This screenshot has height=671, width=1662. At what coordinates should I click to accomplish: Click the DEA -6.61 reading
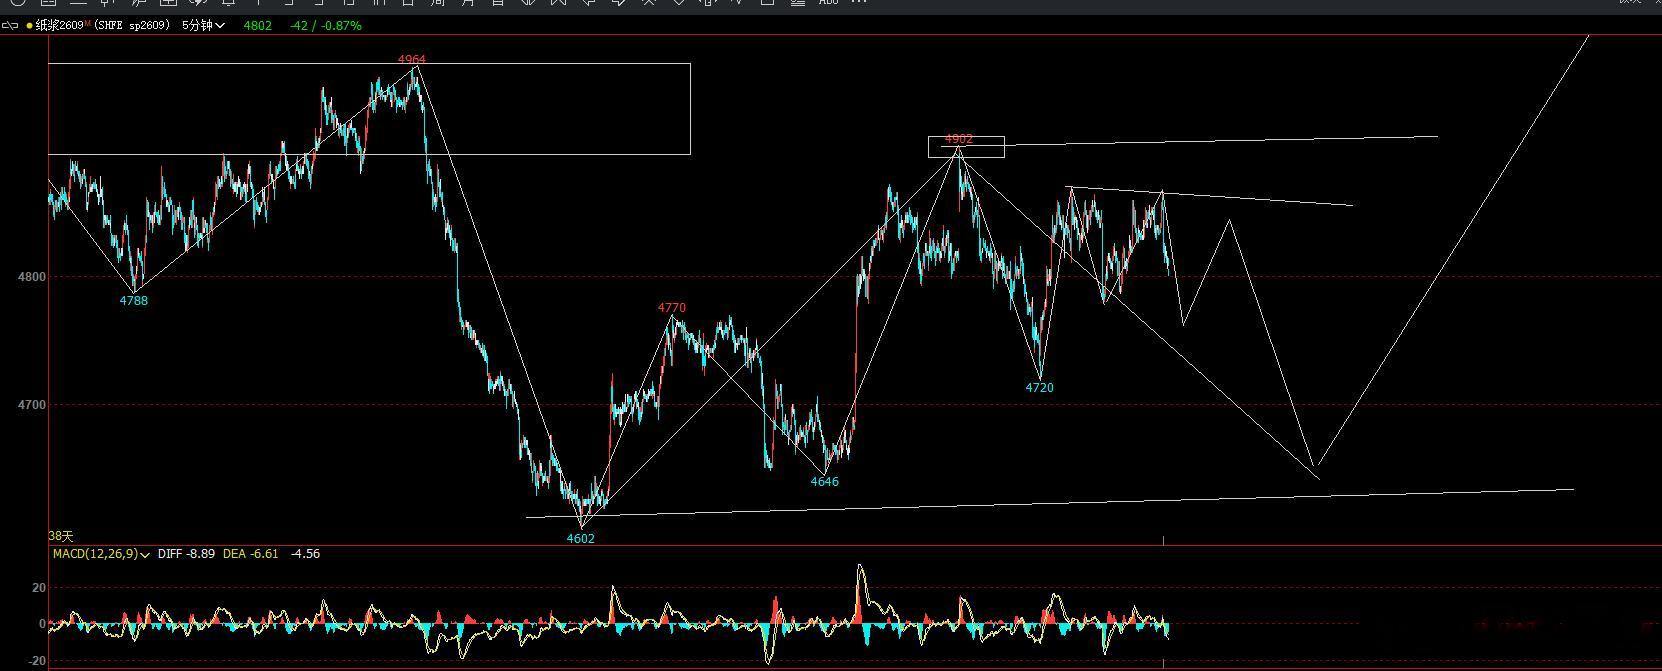(250, 554)
